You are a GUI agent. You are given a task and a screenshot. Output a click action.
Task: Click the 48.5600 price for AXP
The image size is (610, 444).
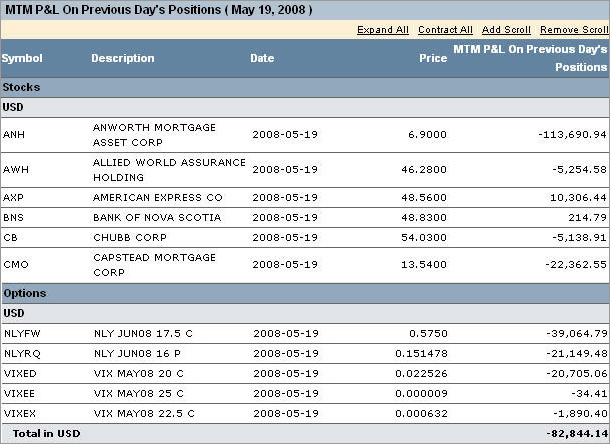pyautogui.click(x=424, y=198)
